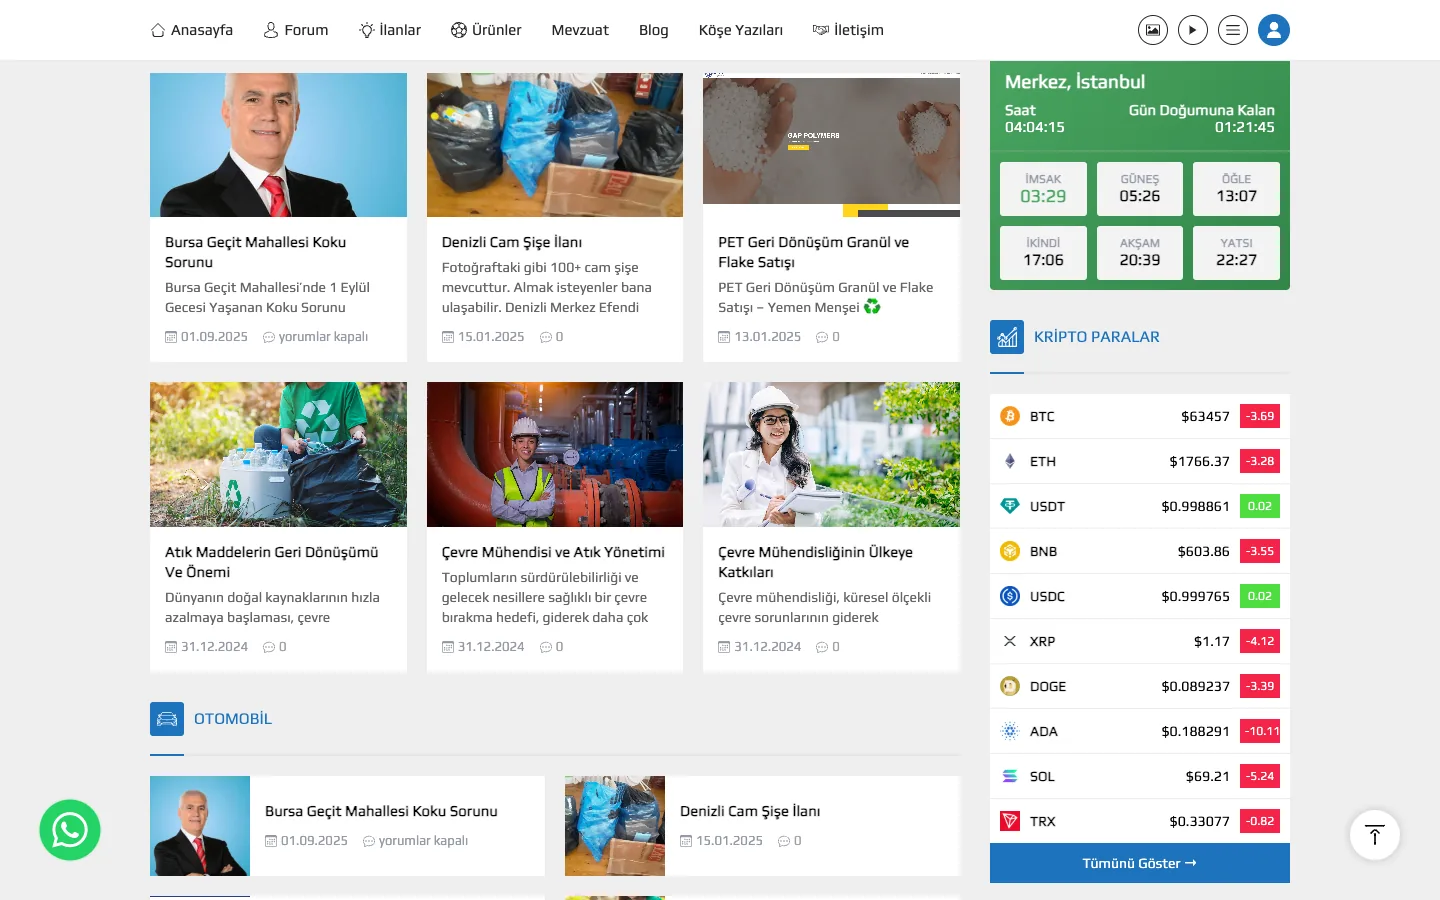Viewport: 1440px width, 900px height.
Task: Click the home icon beside Anasayfa
Action: click(158, 30)
